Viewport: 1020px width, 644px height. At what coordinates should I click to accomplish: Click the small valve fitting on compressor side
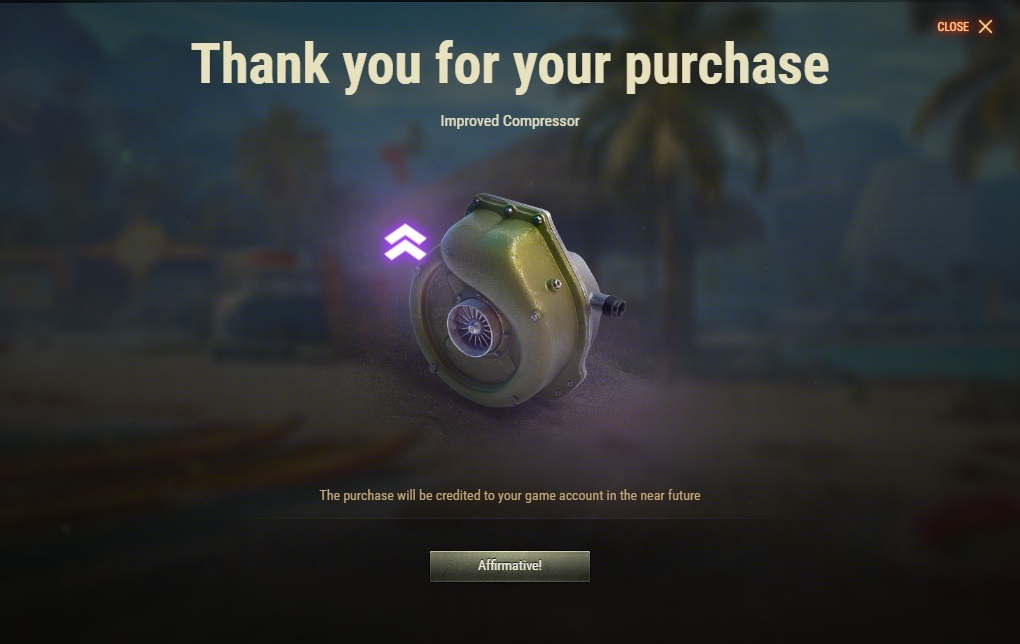[x=555, y=284]
